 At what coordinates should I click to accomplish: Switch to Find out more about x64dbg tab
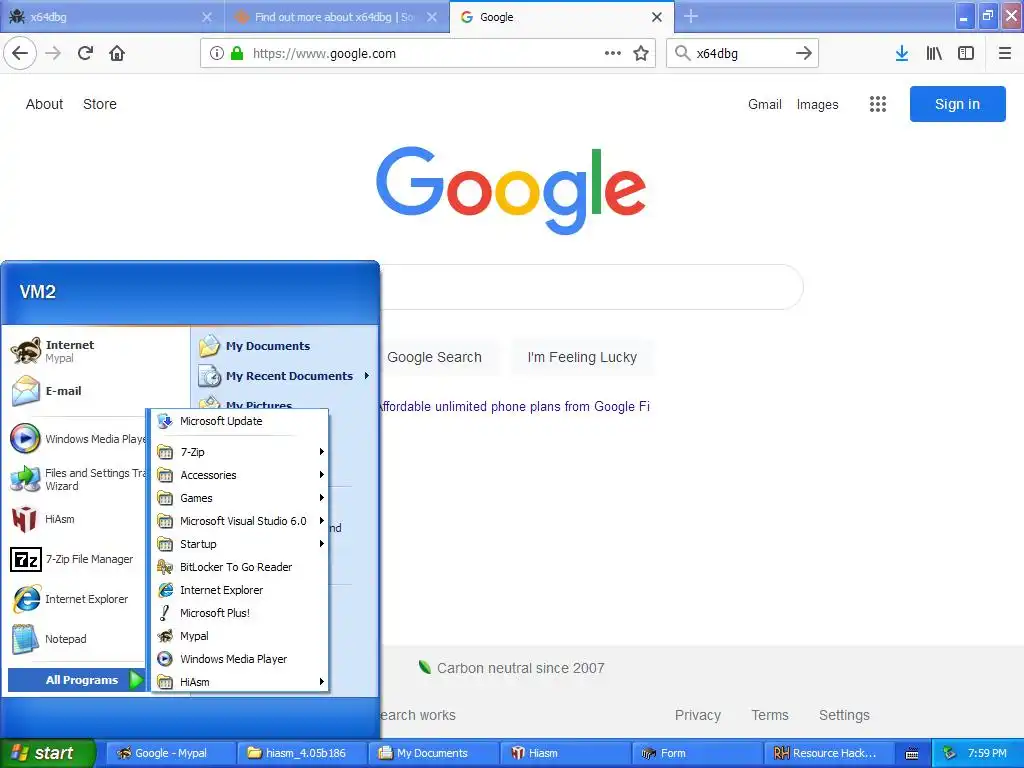coord(337,17)
